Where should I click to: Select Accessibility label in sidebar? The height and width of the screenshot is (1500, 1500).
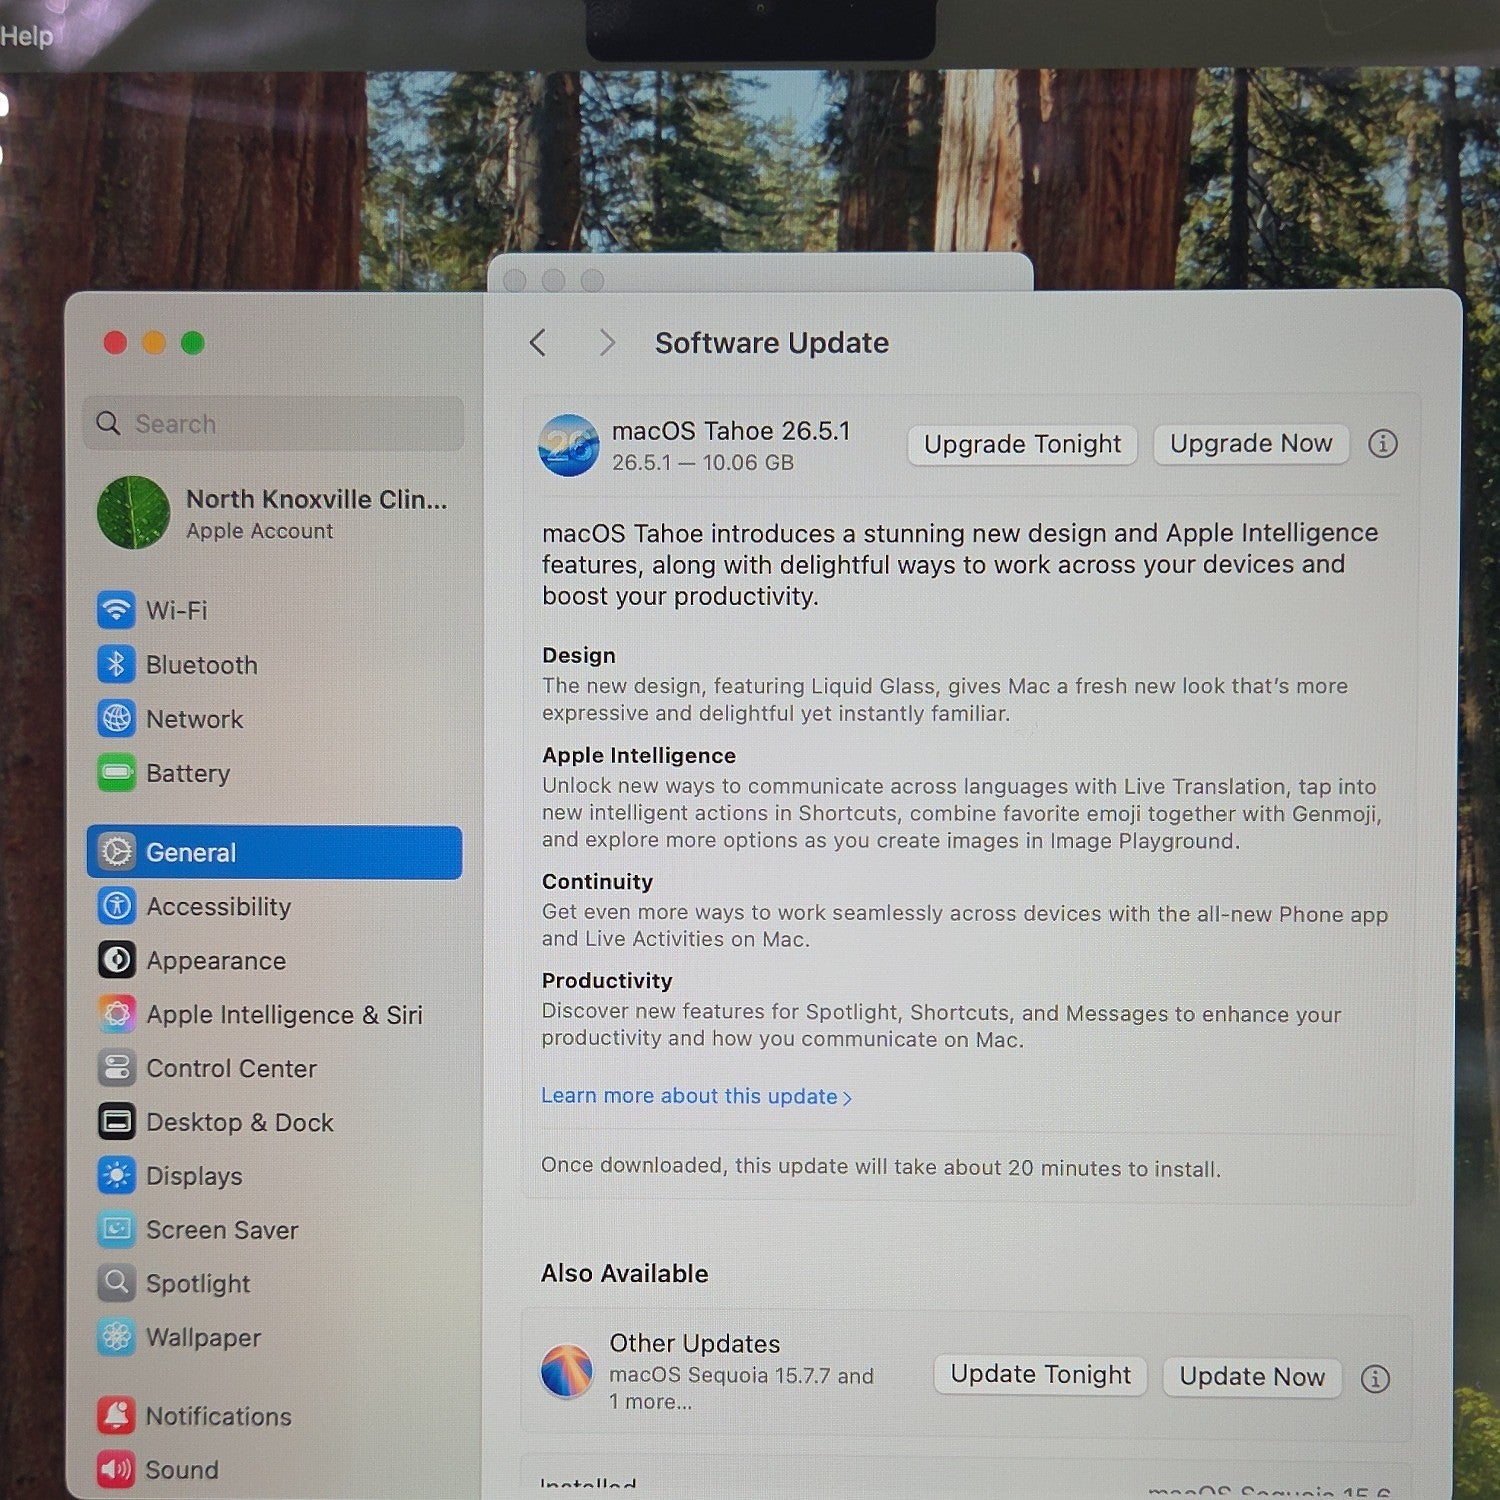218,906
